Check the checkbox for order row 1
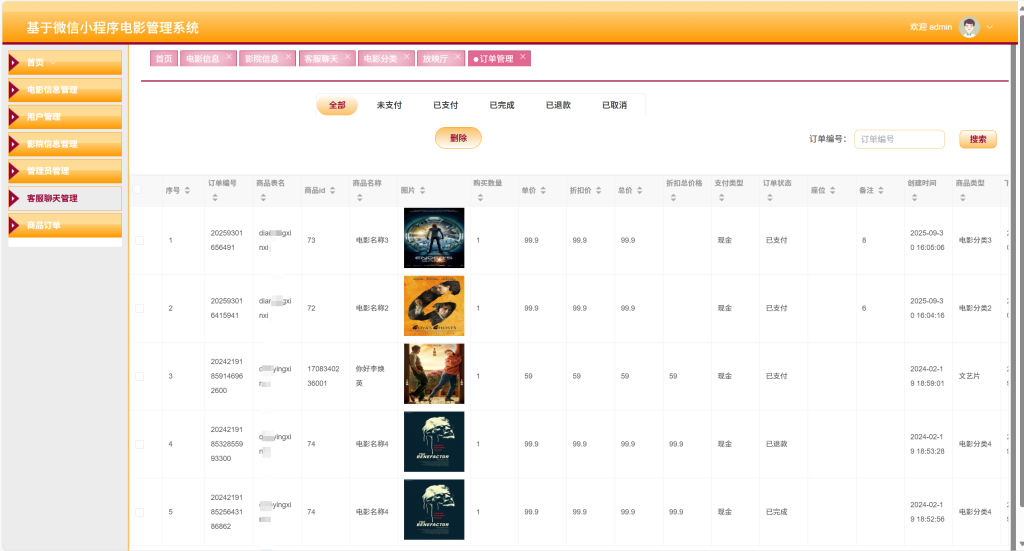This screenshot has width=1024, height=551. pyautogui.click(x=140, y=240)
